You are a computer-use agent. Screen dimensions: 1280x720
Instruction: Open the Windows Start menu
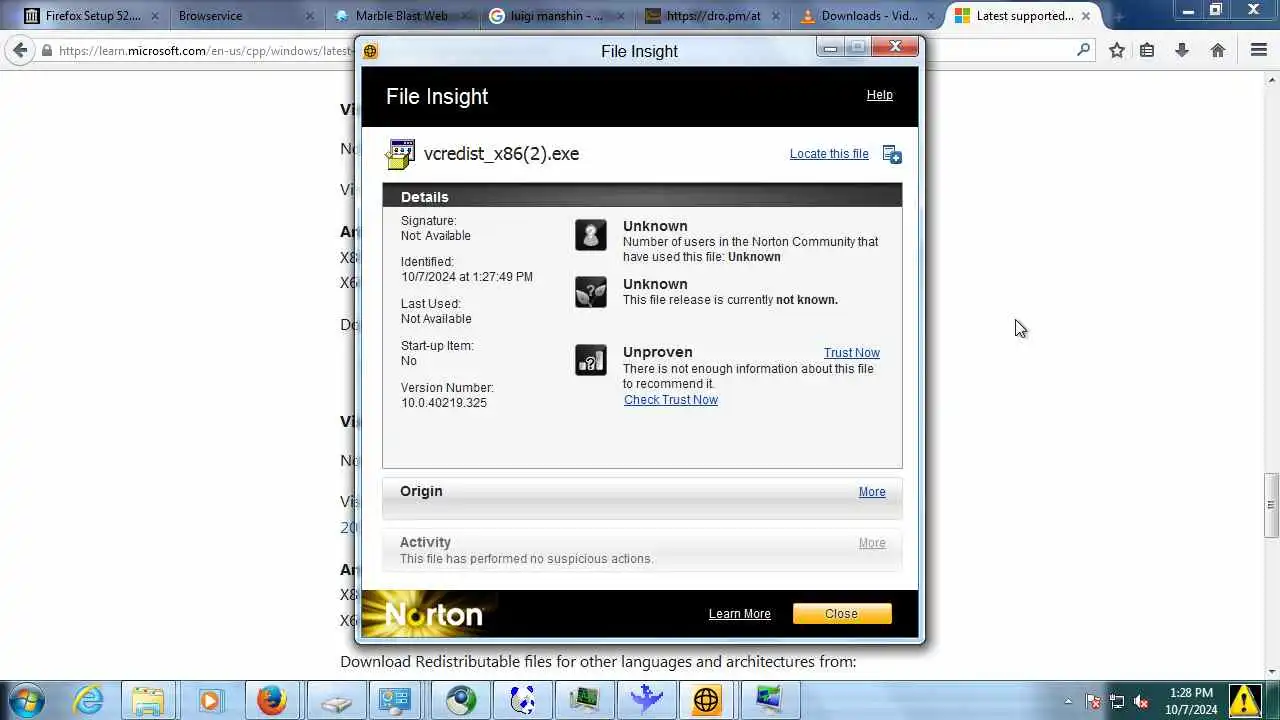pos(26,700)
